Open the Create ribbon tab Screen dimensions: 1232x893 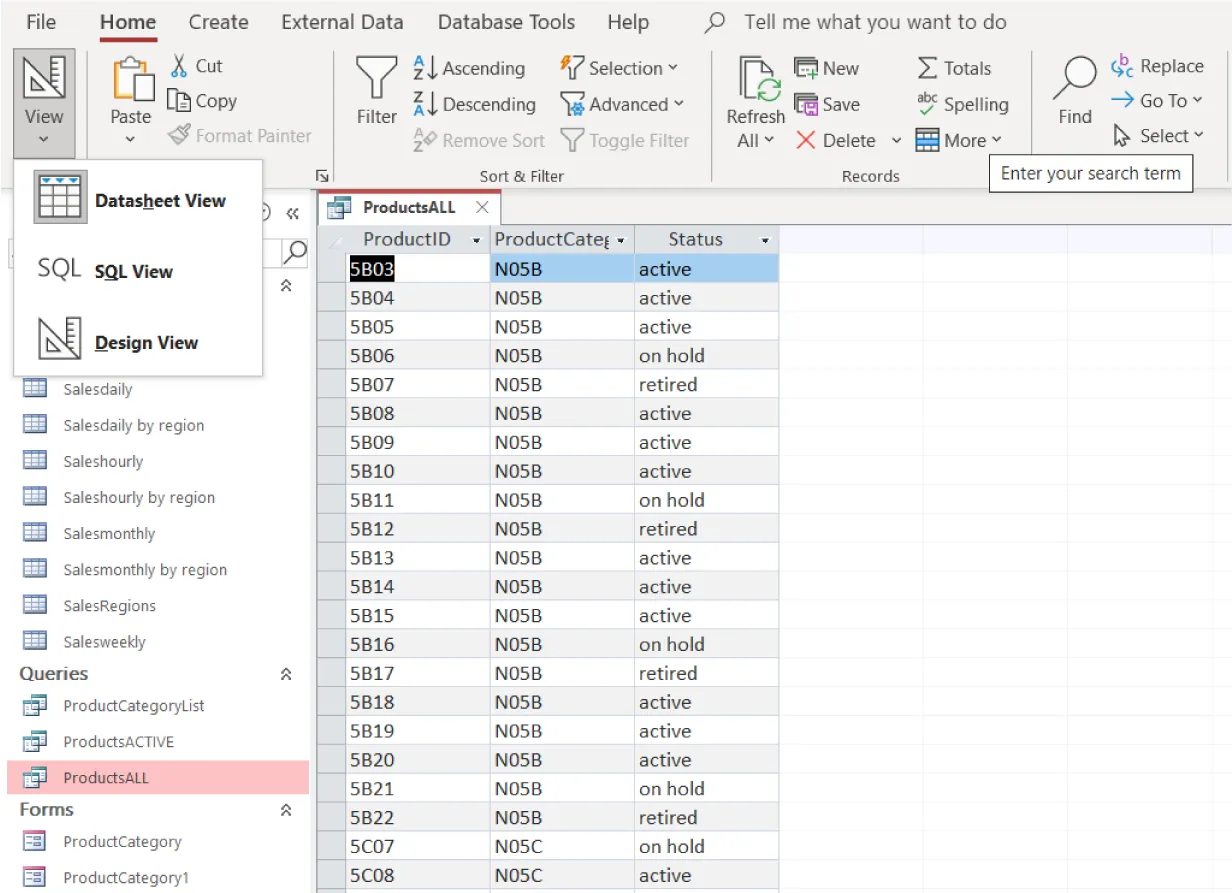pyautogui.click(x=218, y=21)
